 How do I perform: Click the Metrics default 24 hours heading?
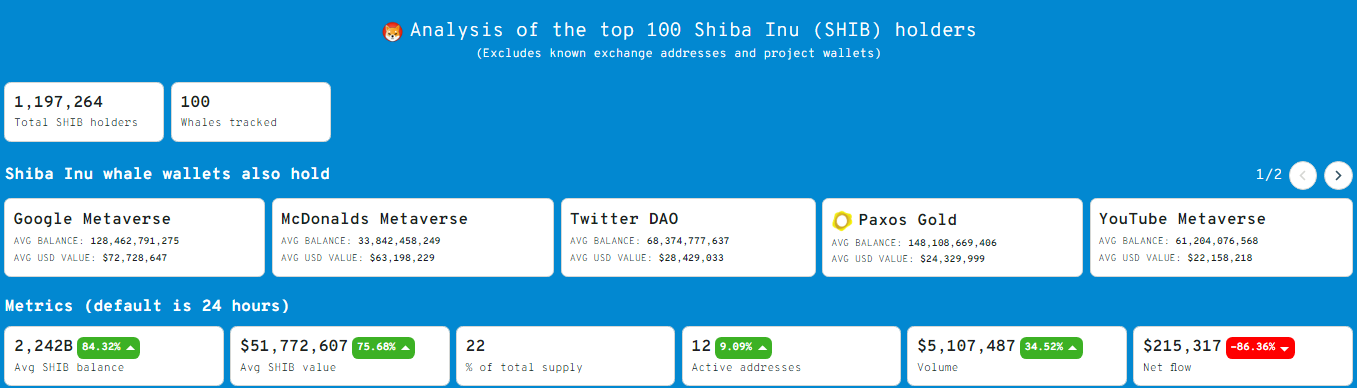148,305
